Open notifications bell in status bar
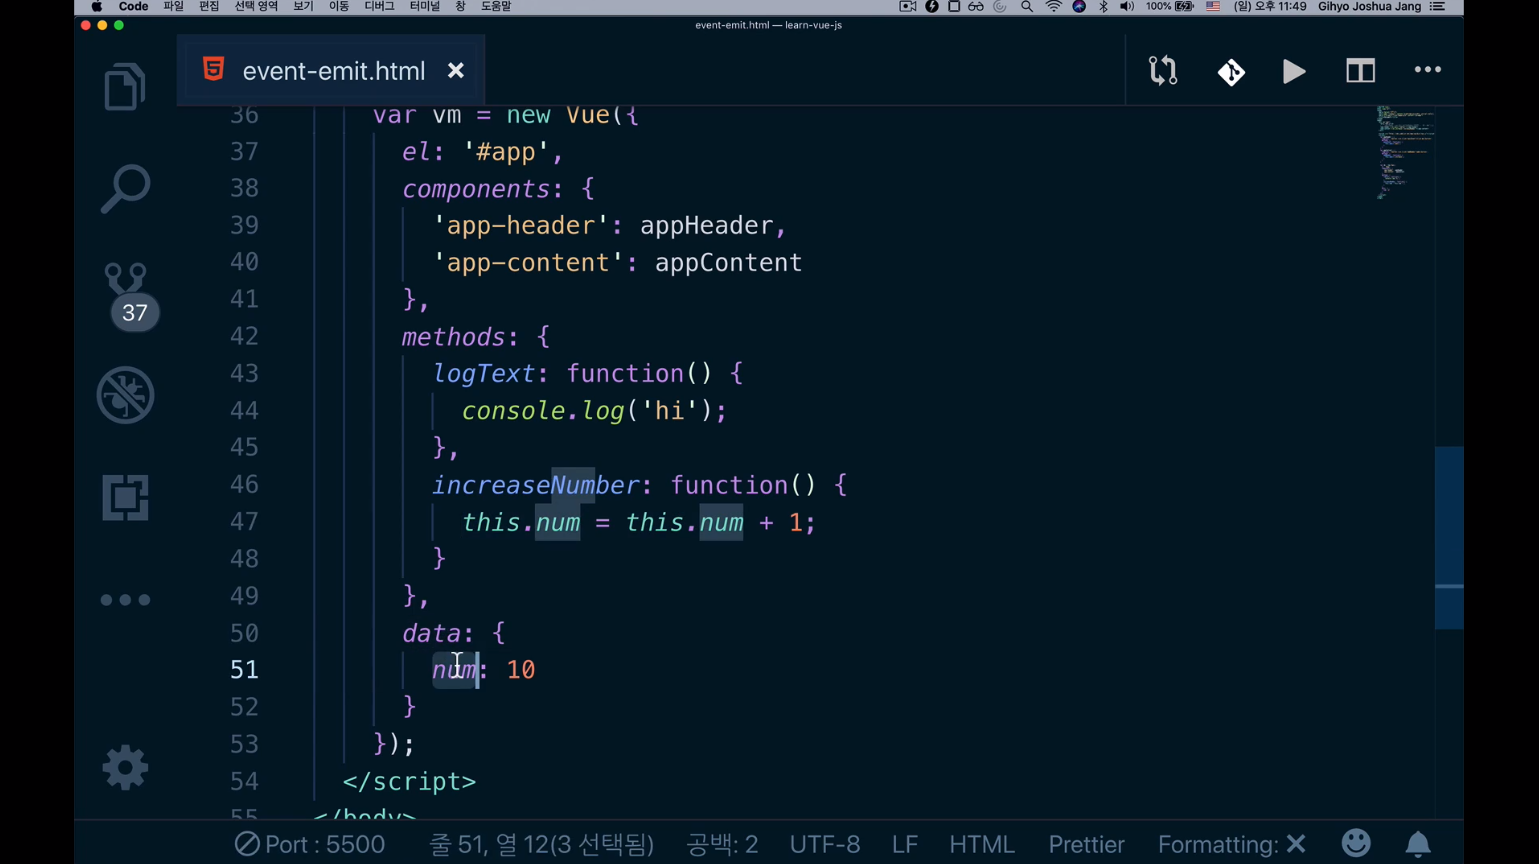 1417,845
